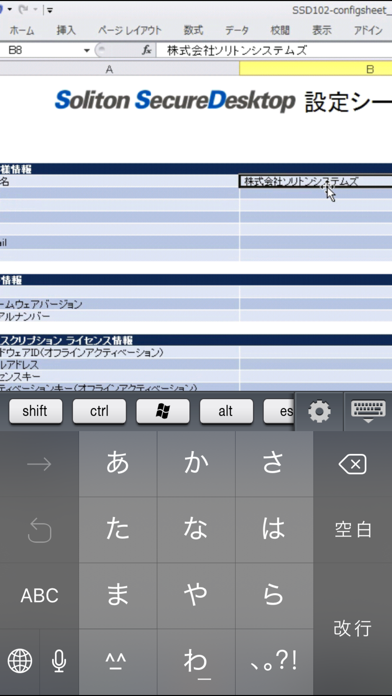Tap the は kana key

click(274, 530)
